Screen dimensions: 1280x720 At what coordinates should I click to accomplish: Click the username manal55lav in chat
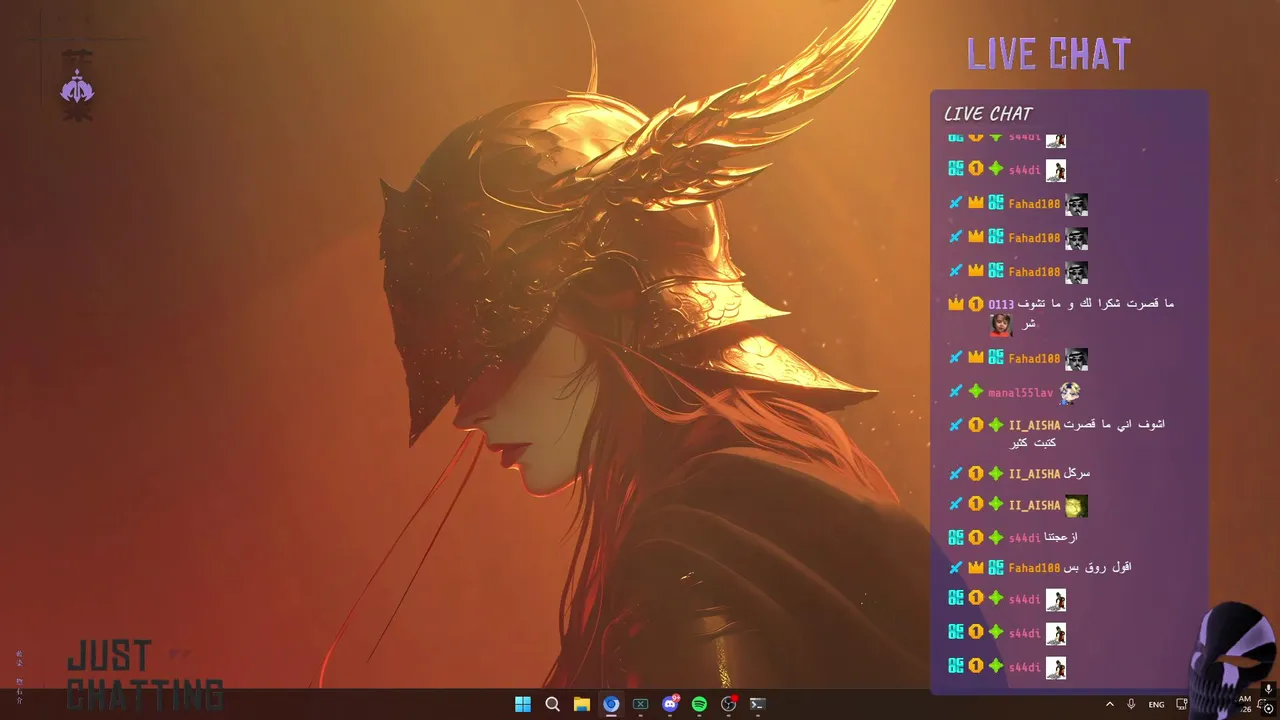point(1021,393)
